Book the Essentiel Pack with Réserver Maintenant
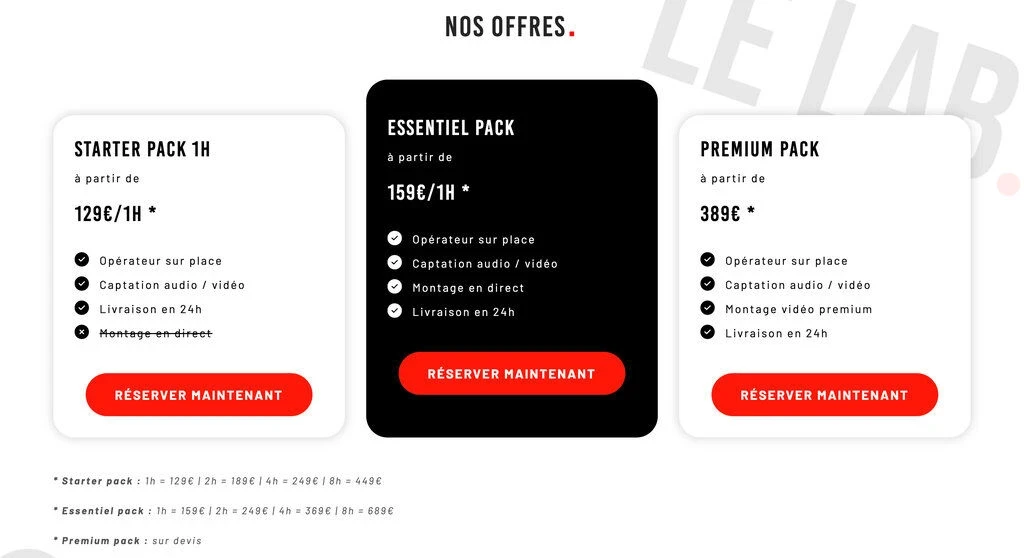1024x558 pixels. tap(511, 374)
